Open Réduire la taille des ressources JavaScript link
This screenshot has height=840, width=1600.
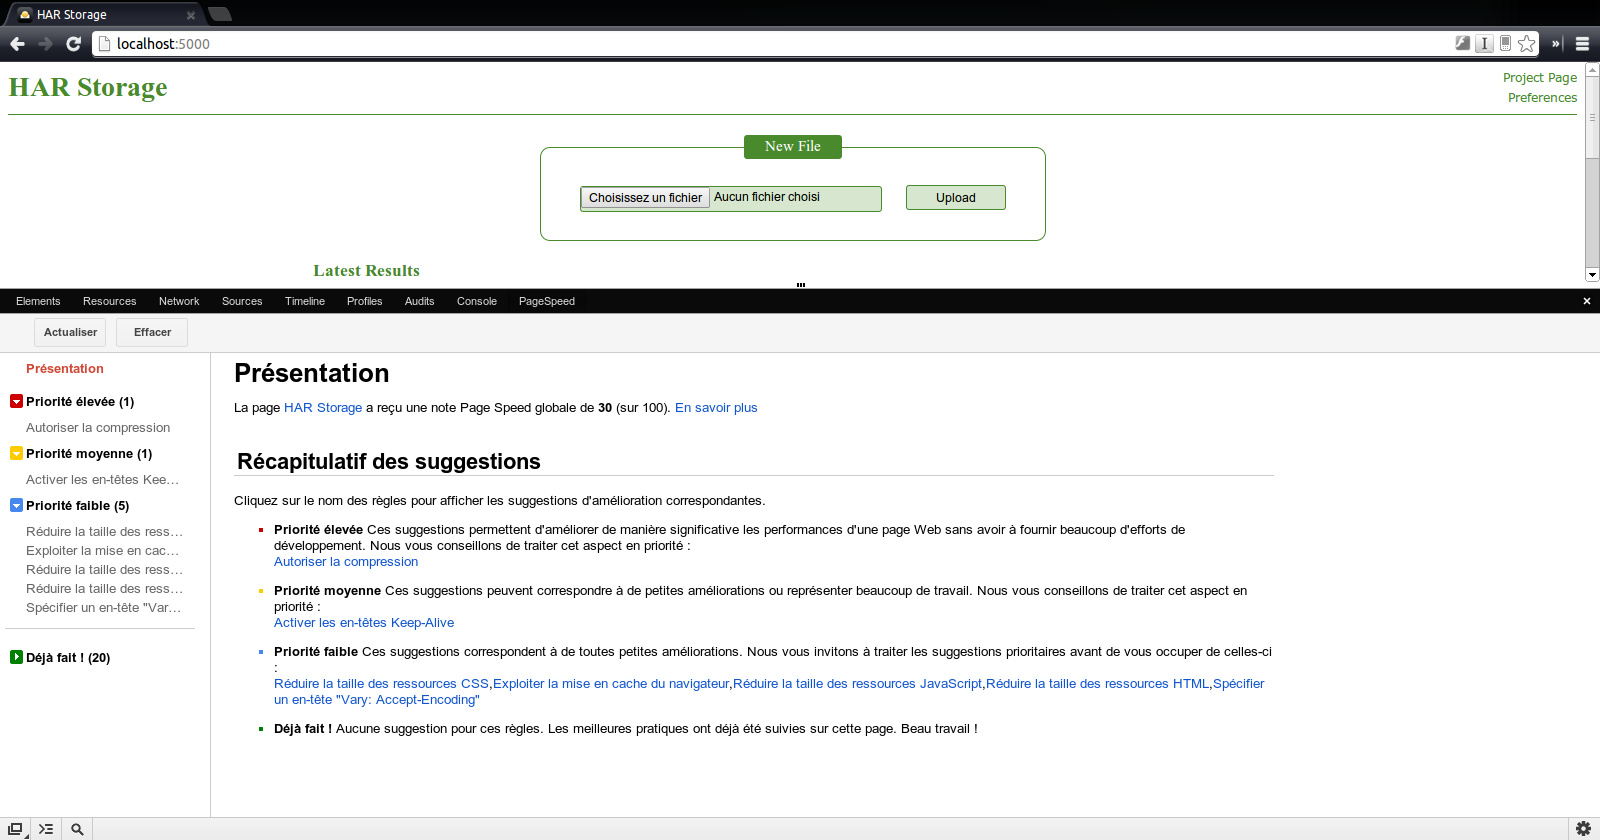pyautogui.click(x=858, y=683)
